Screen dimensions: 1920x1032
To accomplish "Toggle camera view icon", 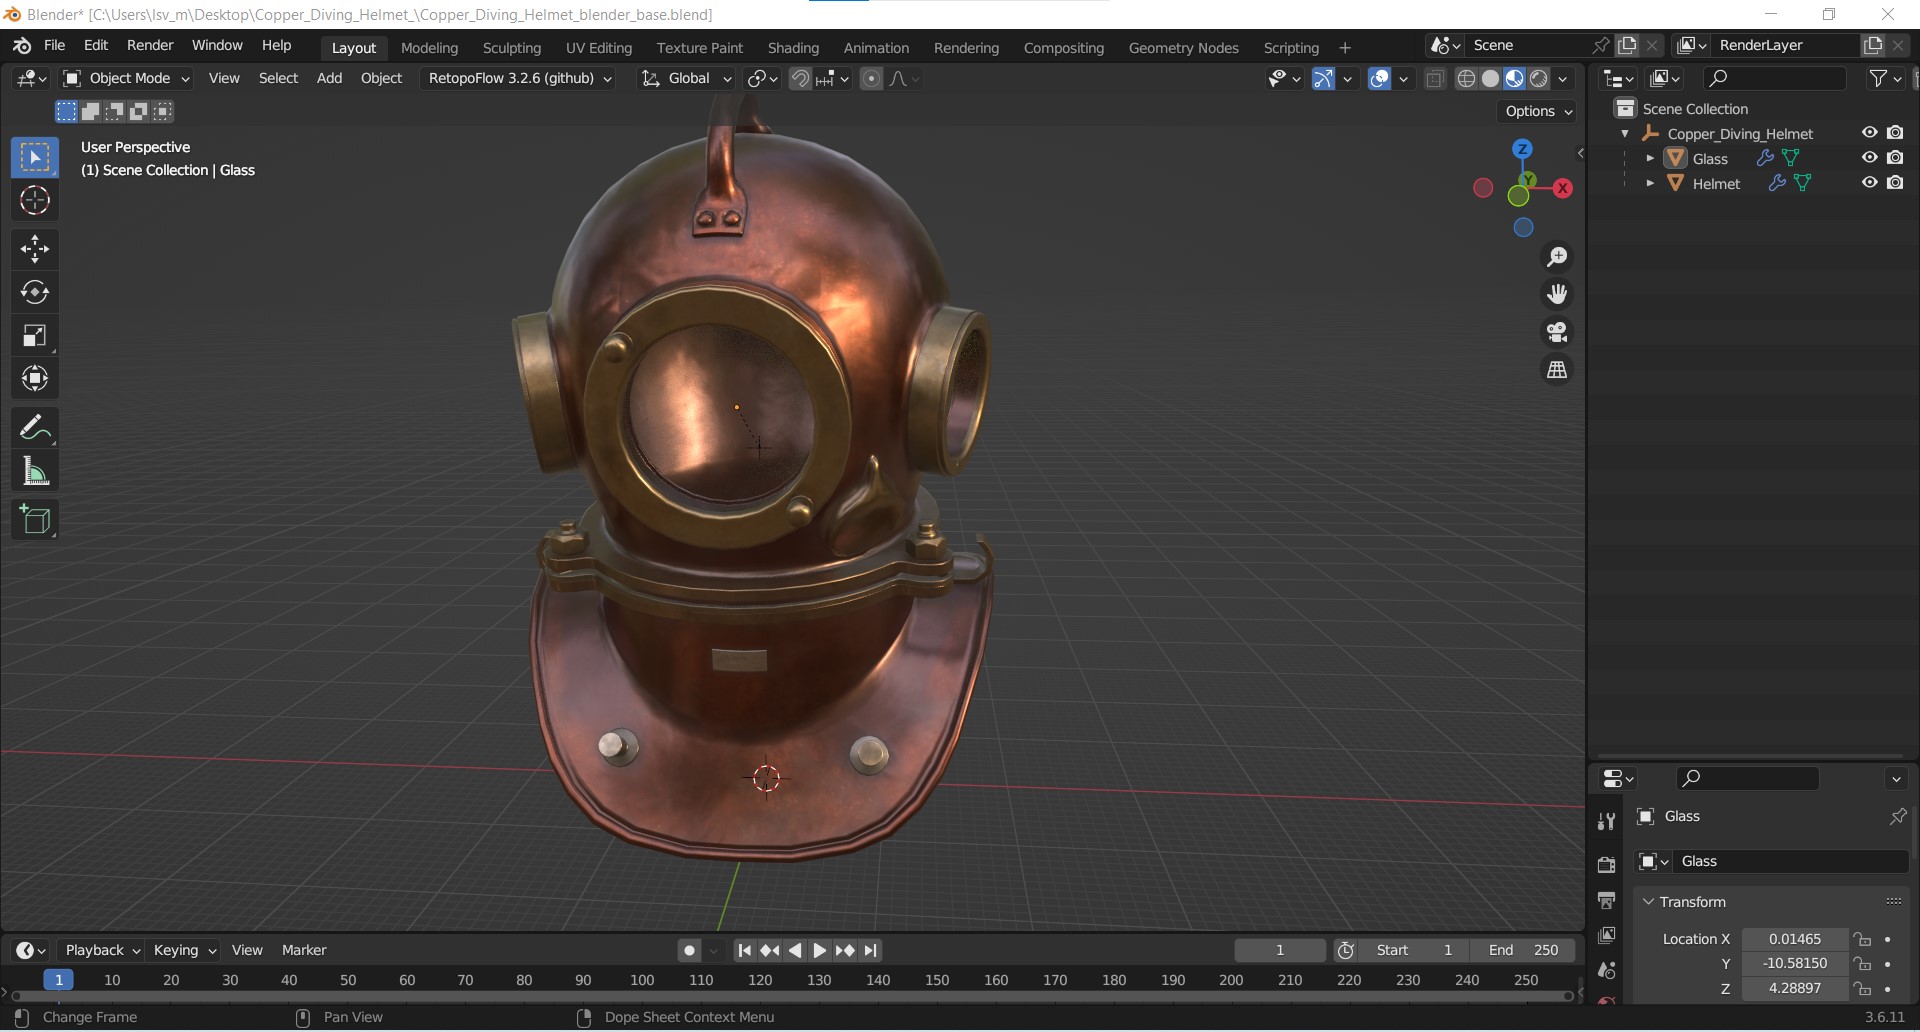I will click(1557, 332).
